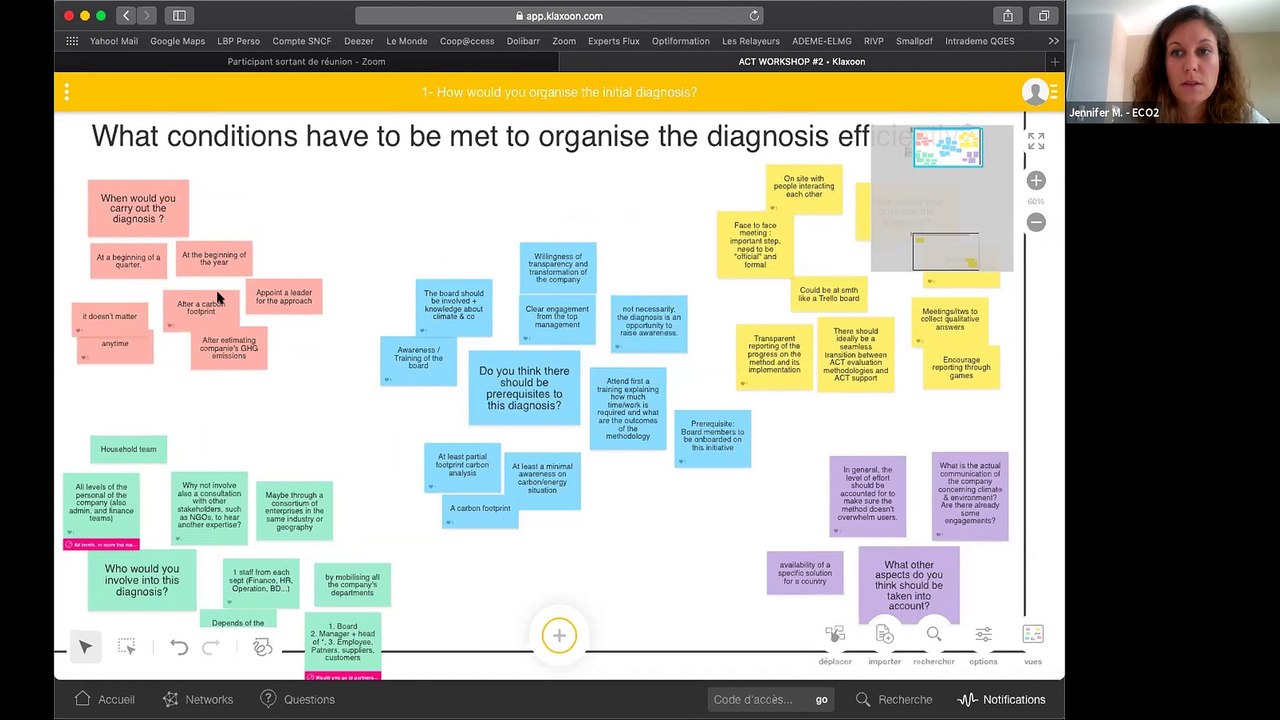Screen dimensions: 1280x720
Task: Expand hidden bookmarks with the chevrons
Action: 1053,41
